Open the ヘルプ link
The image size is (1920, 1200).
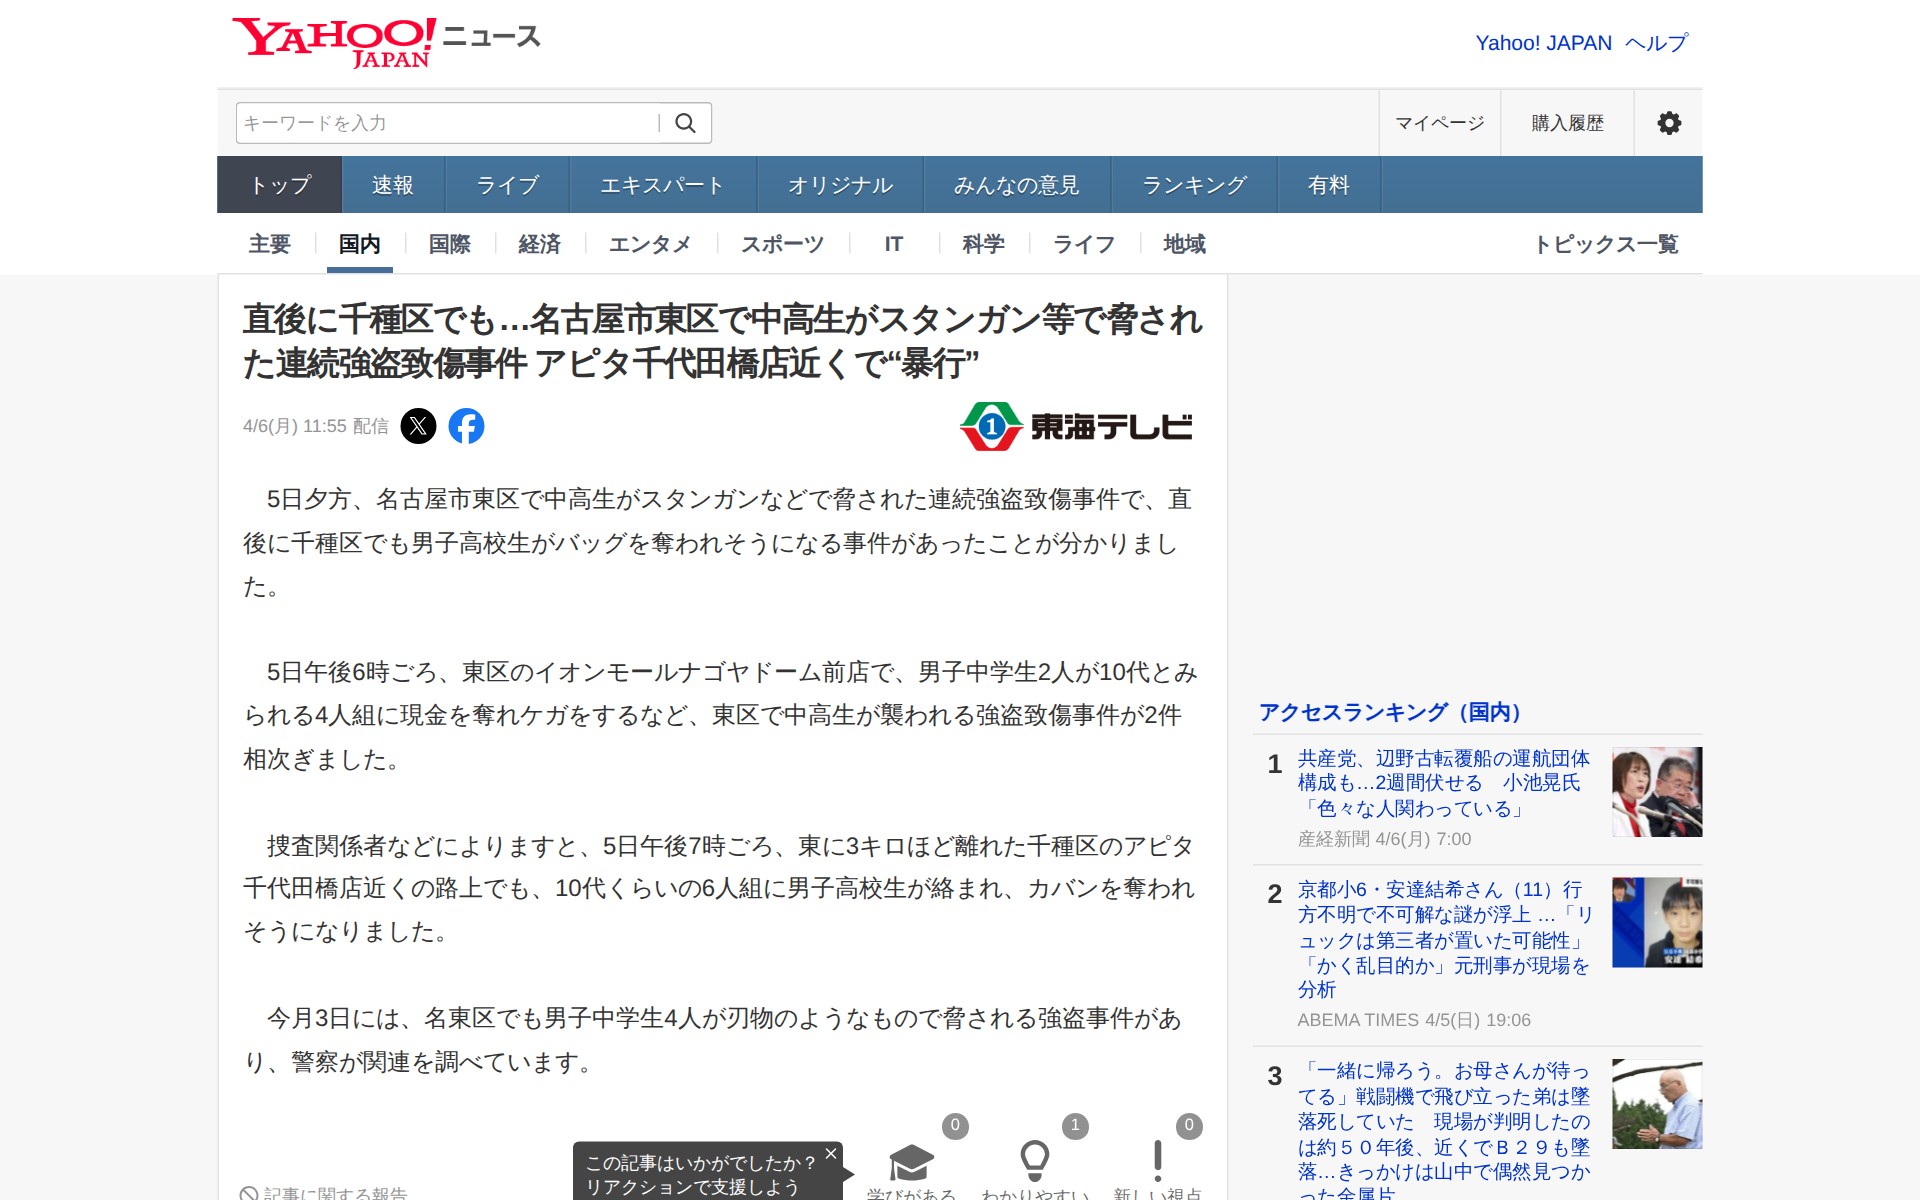point(1656,43)
